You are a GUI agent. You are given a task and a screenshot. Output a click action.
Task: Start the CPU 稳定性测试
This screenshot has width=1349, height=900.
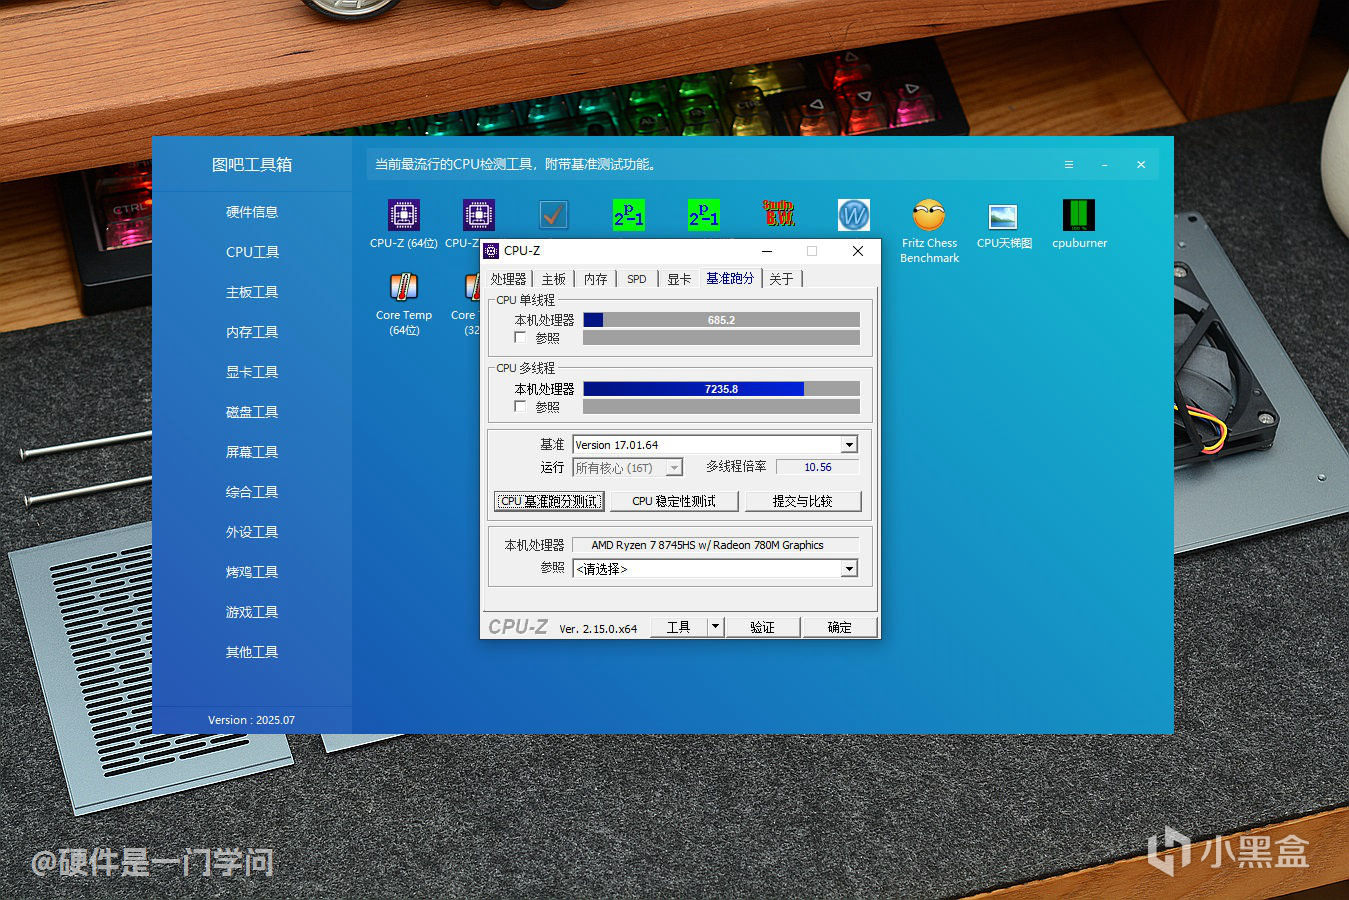[674, 501]
